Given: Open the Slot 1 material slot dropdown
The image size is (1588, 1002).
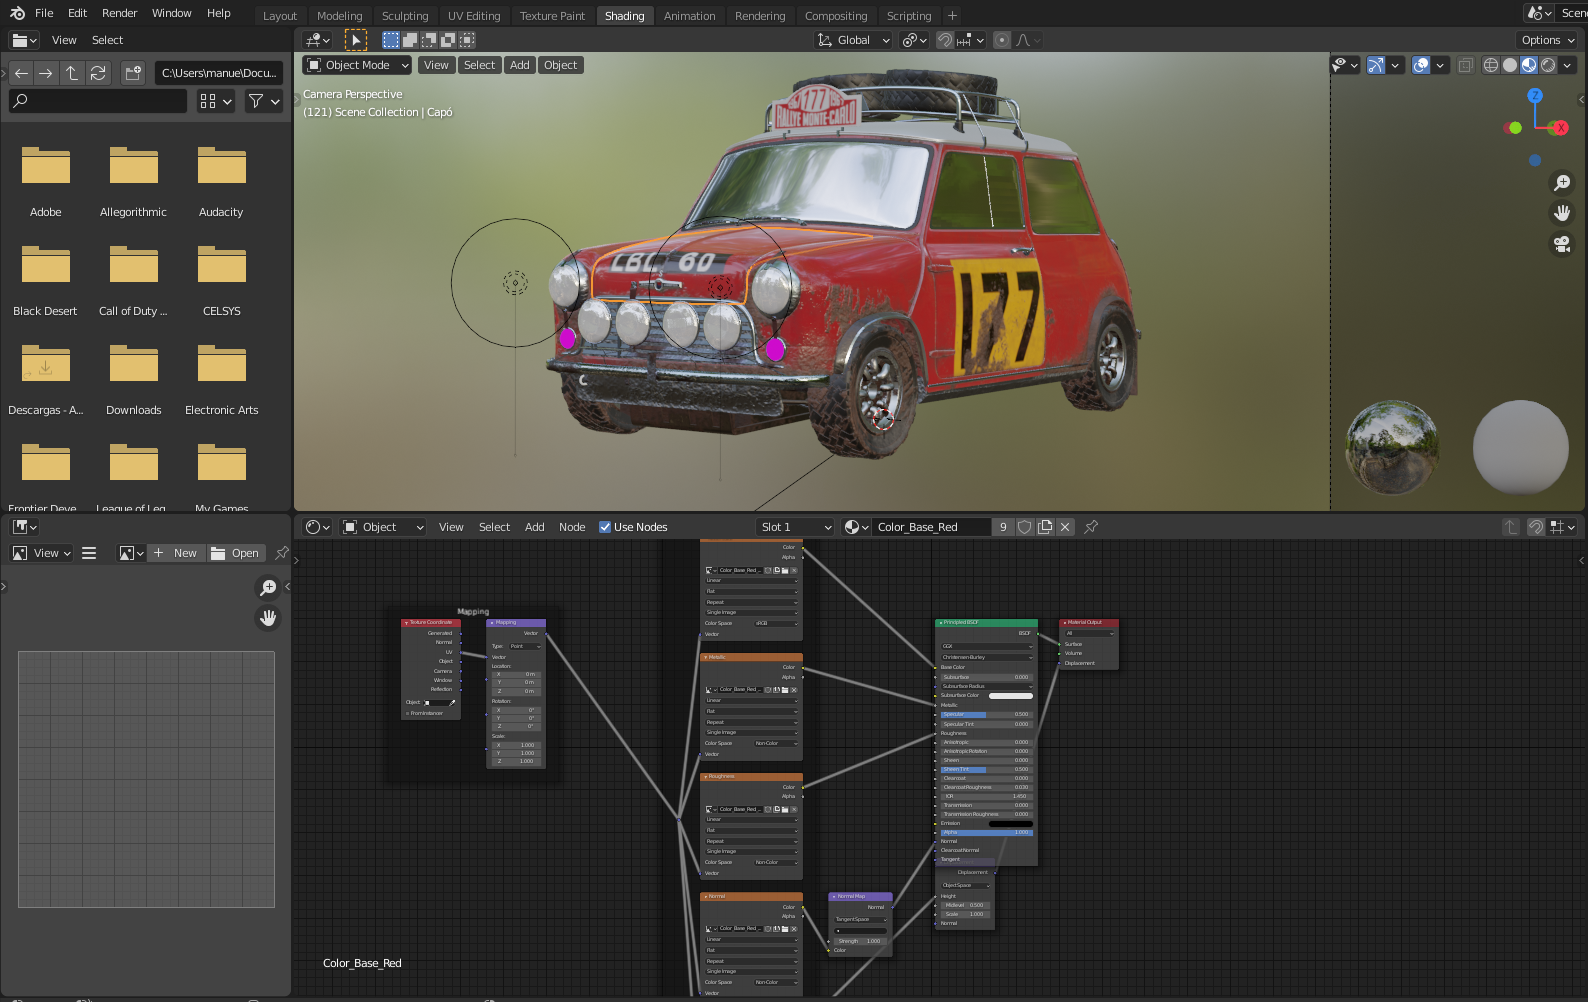Looking at the screenshot, I should (795, 527).
